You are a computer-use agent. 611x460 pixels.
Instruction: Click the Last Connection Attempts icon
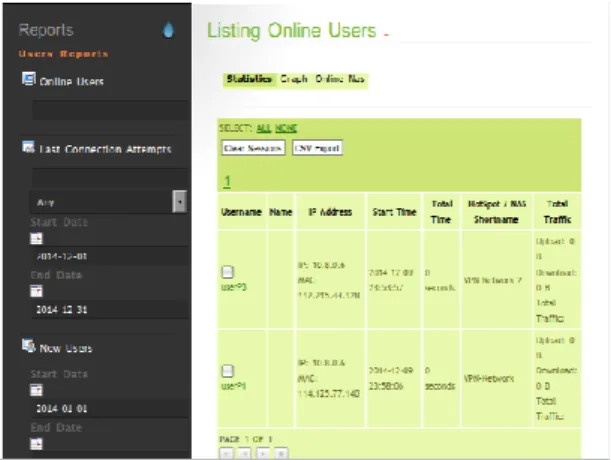28,147
